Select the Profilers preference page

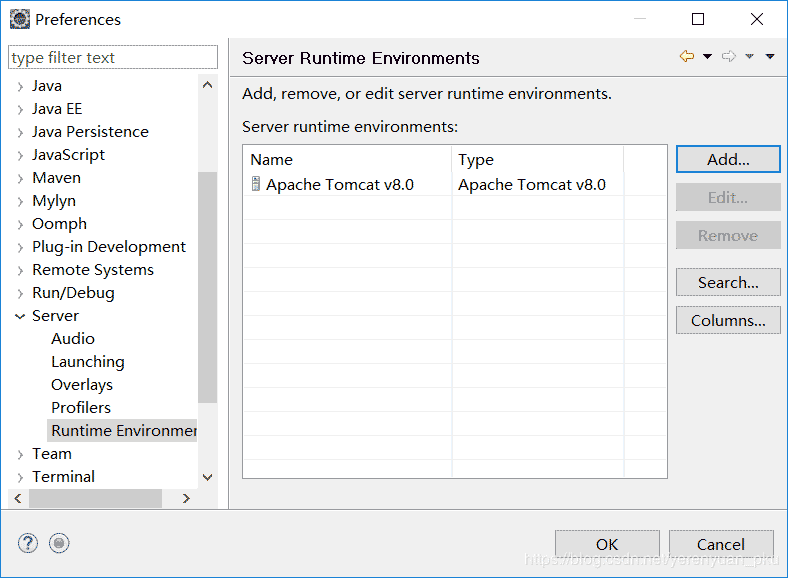pyautogui.click(x=81, y=408)
